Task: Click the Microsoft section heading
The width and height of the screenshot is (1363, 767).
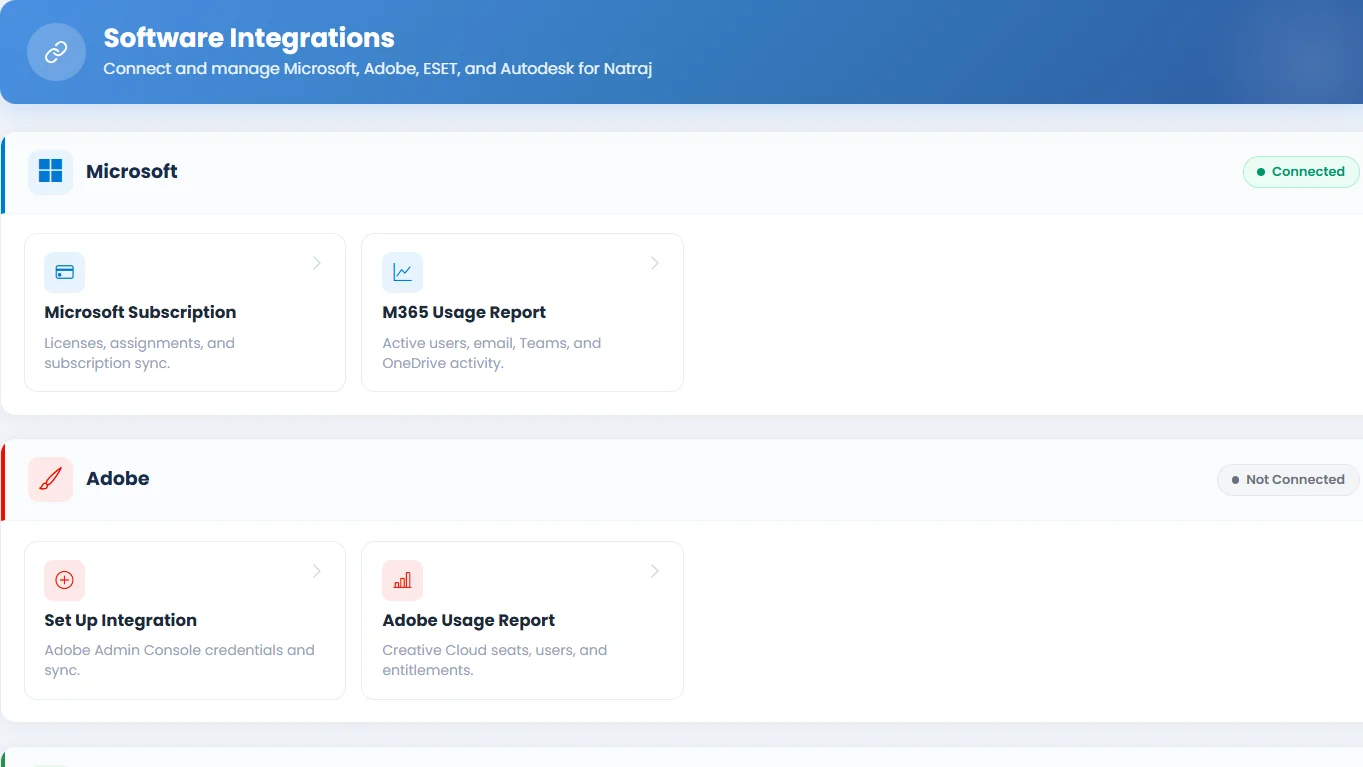Action: coord(132,172)
